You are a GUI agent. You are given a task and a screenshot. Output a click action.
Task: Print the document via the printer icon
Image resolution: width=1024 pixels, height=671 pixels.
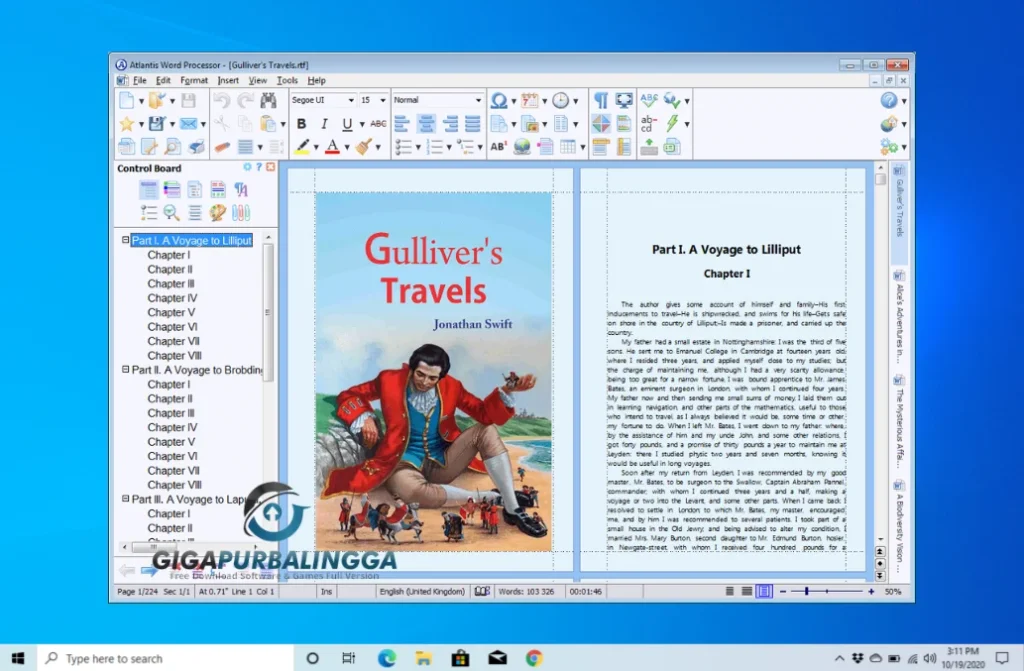pos(195,145)
